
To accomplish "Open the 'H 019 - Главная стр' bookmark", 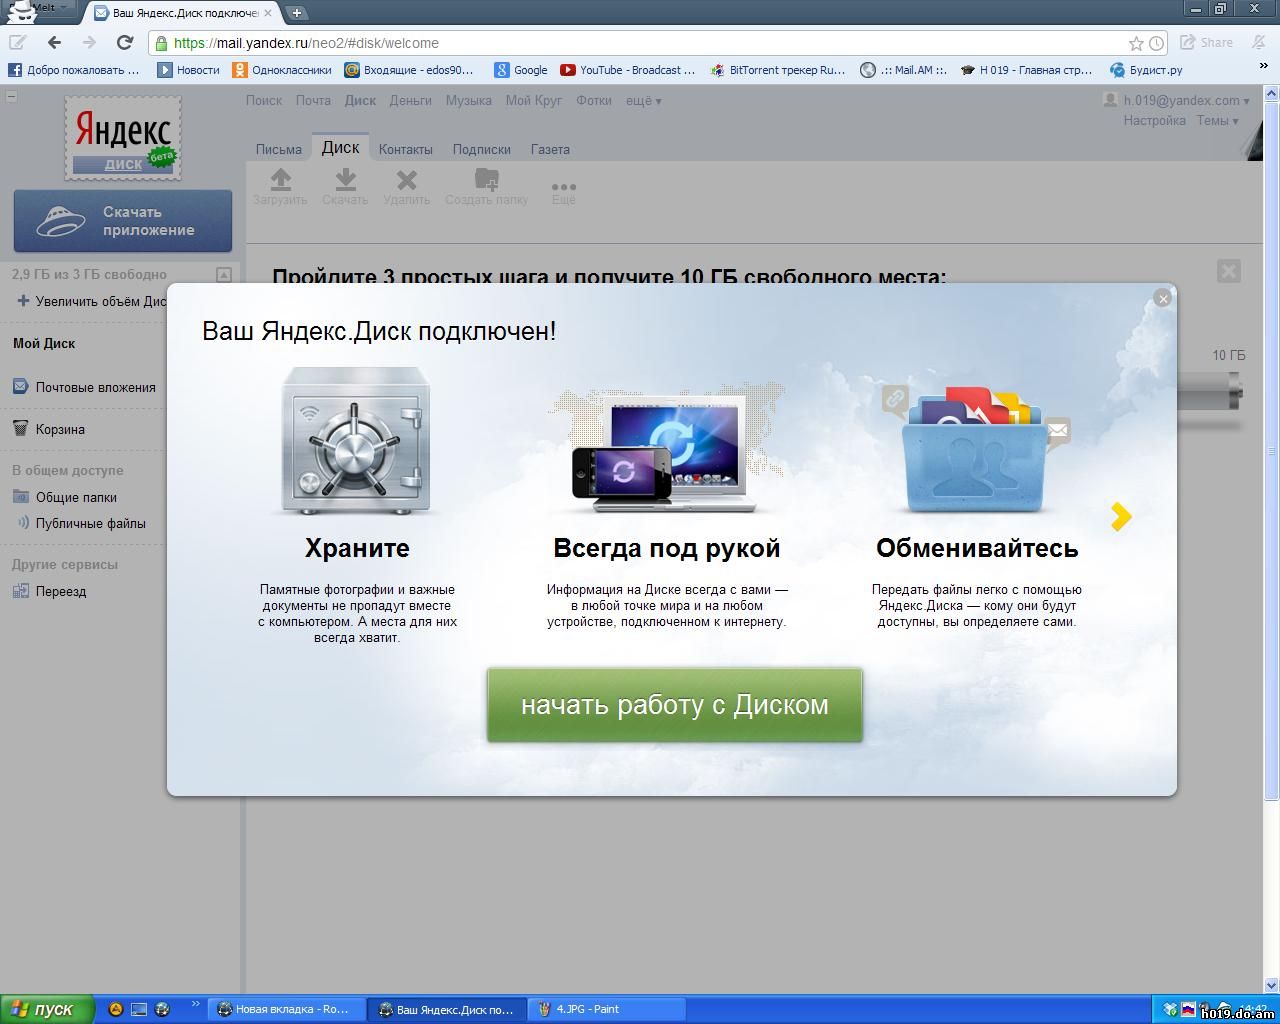I will point(1026,70).
